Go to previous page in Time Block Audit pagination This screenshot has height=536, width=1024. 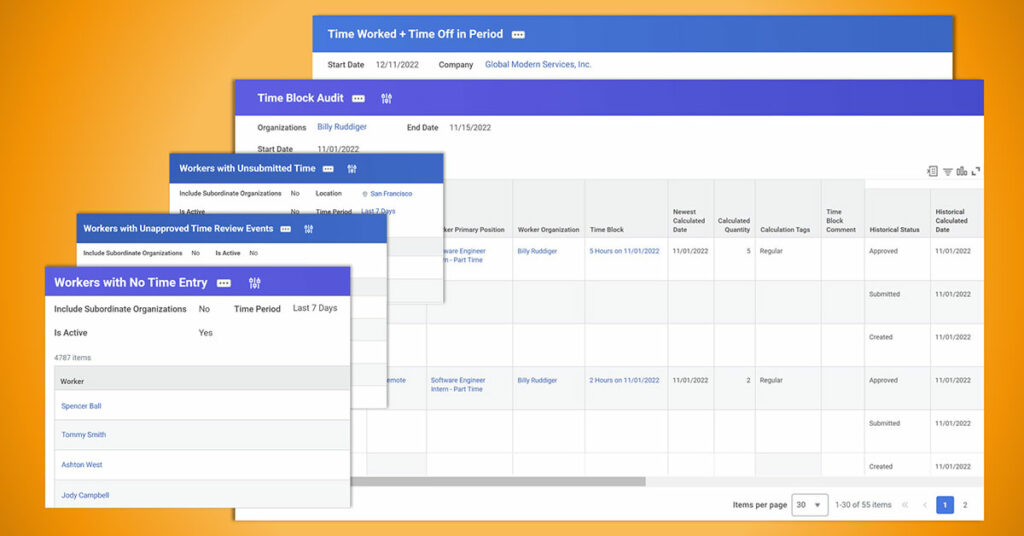coord(925,505)
